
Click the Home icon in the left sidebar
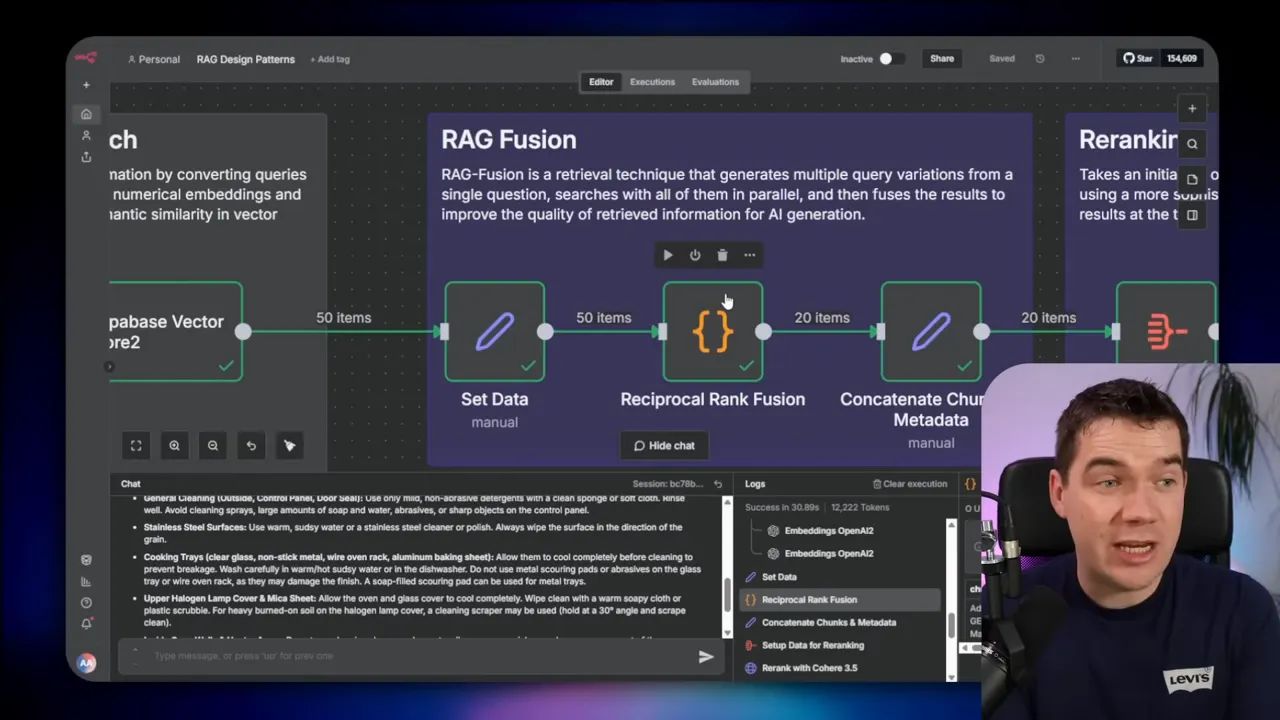pyautogui.click(x=86, y=114)
